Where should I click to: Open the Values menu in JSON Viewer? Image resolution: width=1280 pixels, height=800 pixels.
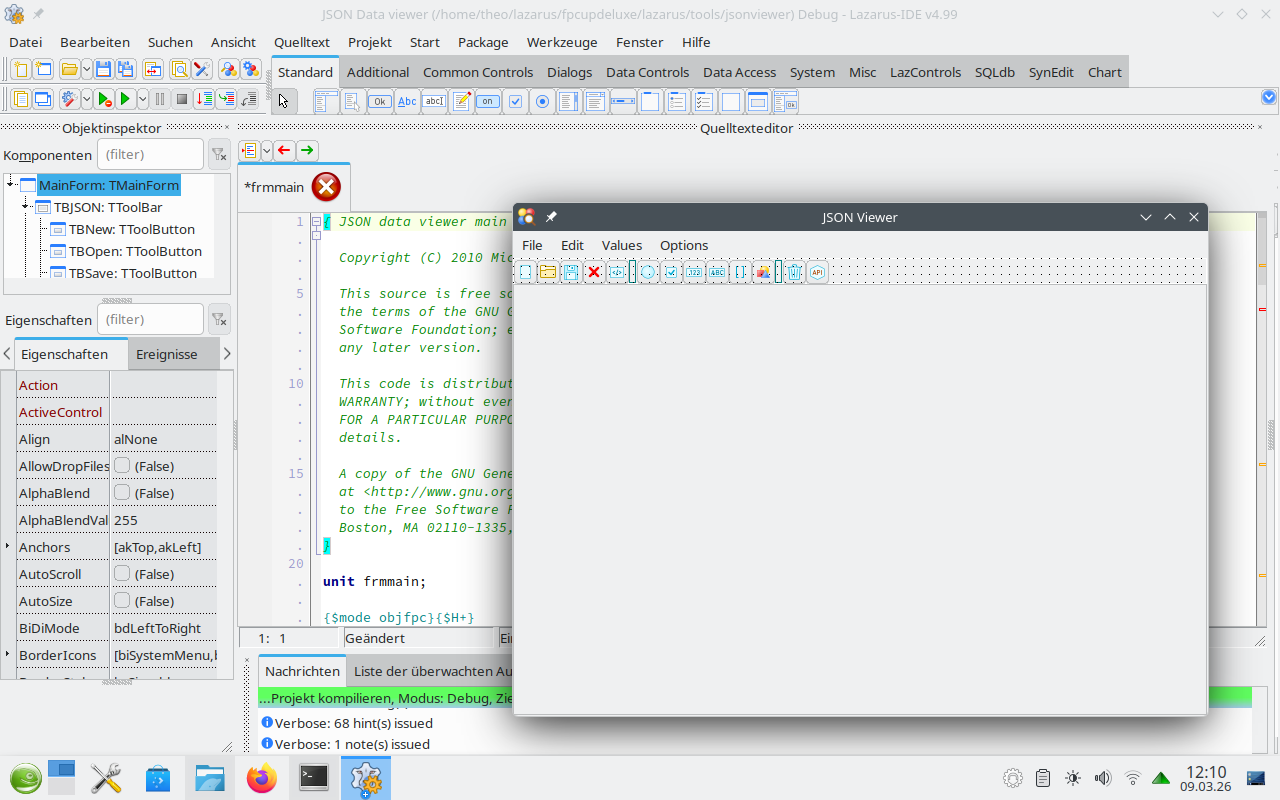click(x=621, y=245)
